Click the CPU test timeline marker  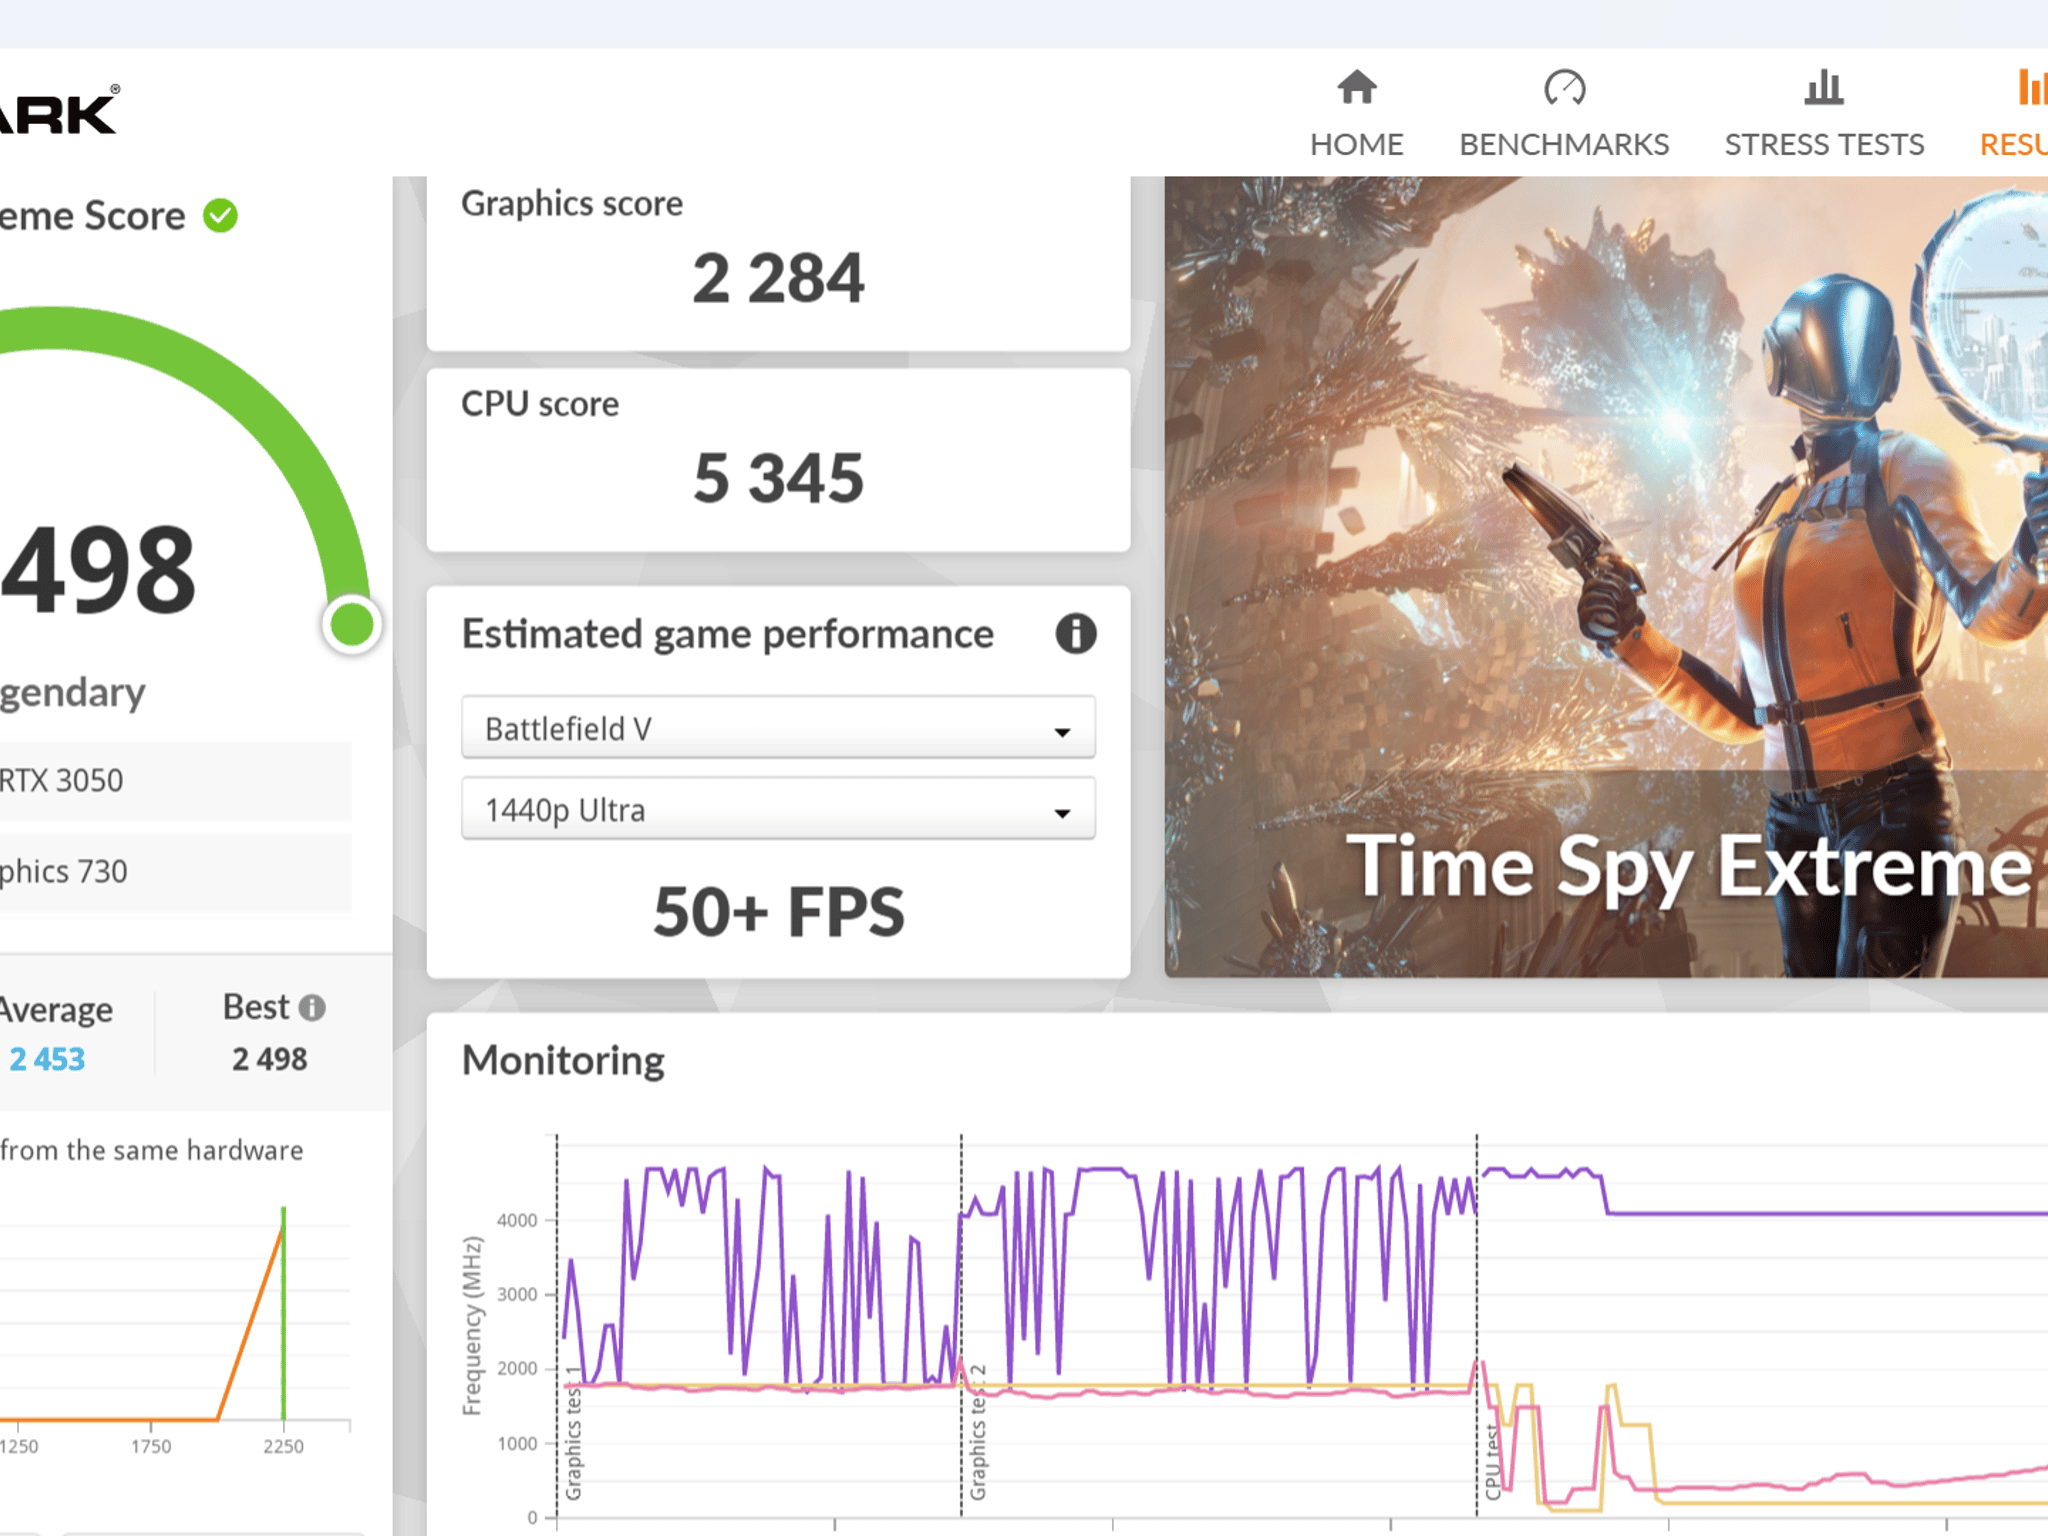[x=1492, y=1462]
